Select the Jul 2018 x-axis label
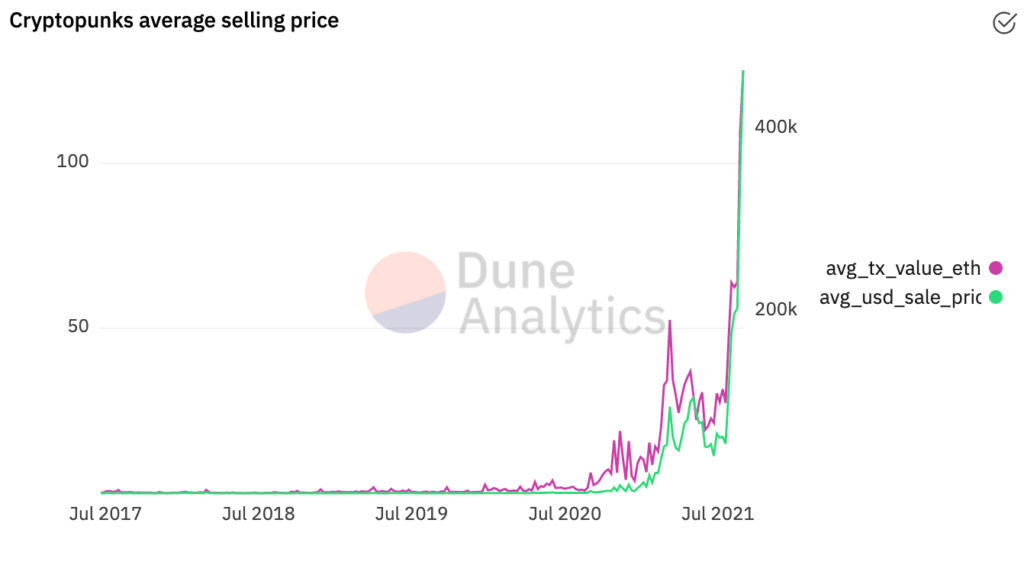 (258, 513)
